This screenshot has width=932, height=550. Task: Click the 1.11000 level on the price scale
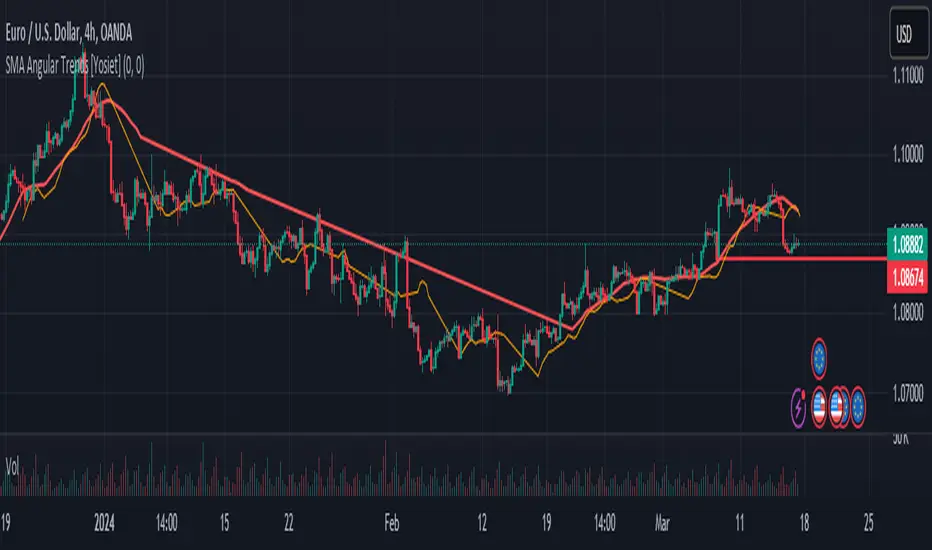(x=908, y=89)
